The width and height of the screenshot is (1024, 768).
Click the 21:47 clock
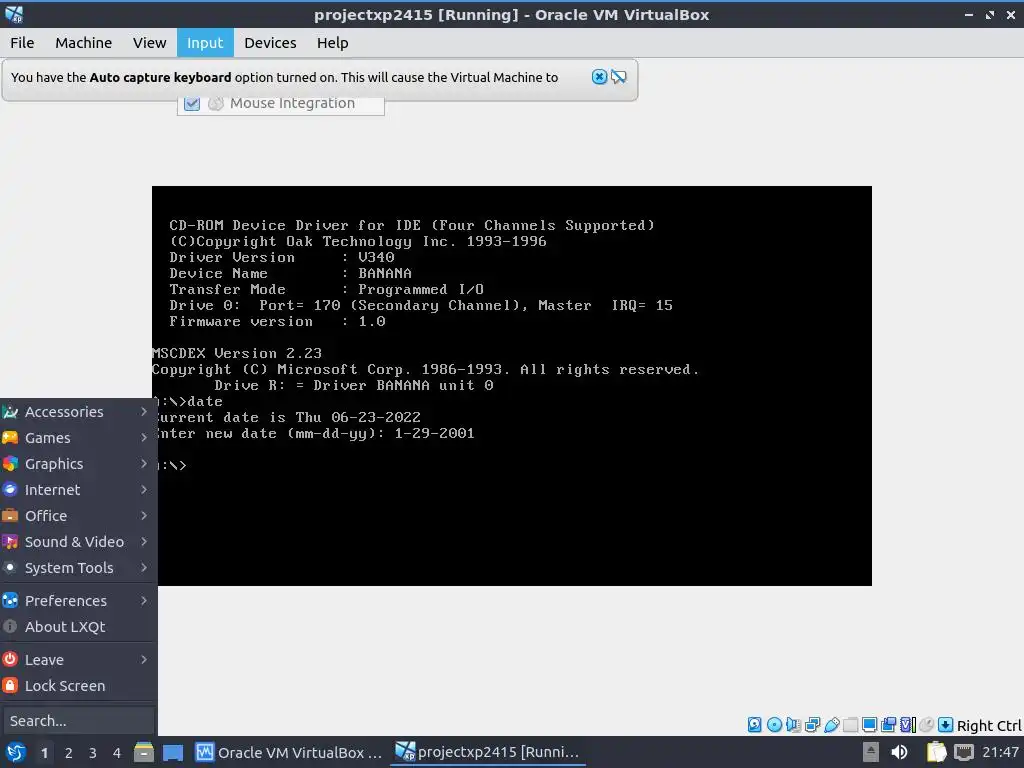coord(1000,752)
